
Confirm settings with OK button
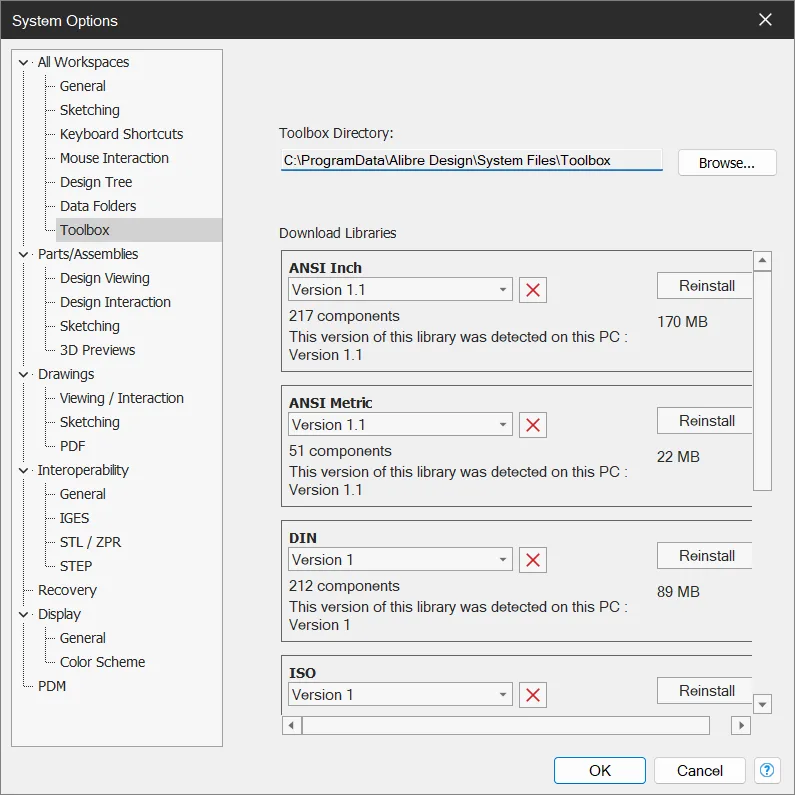point(600,771)
